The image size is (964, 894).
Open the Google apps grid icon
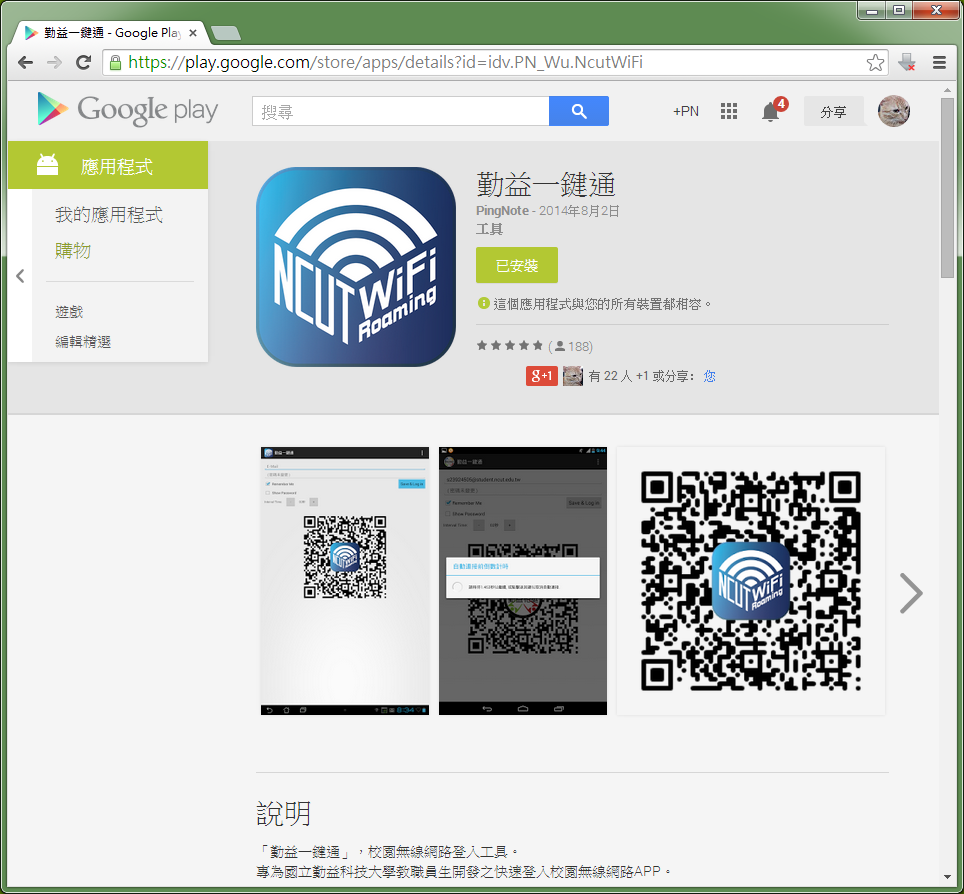[729, 111]
